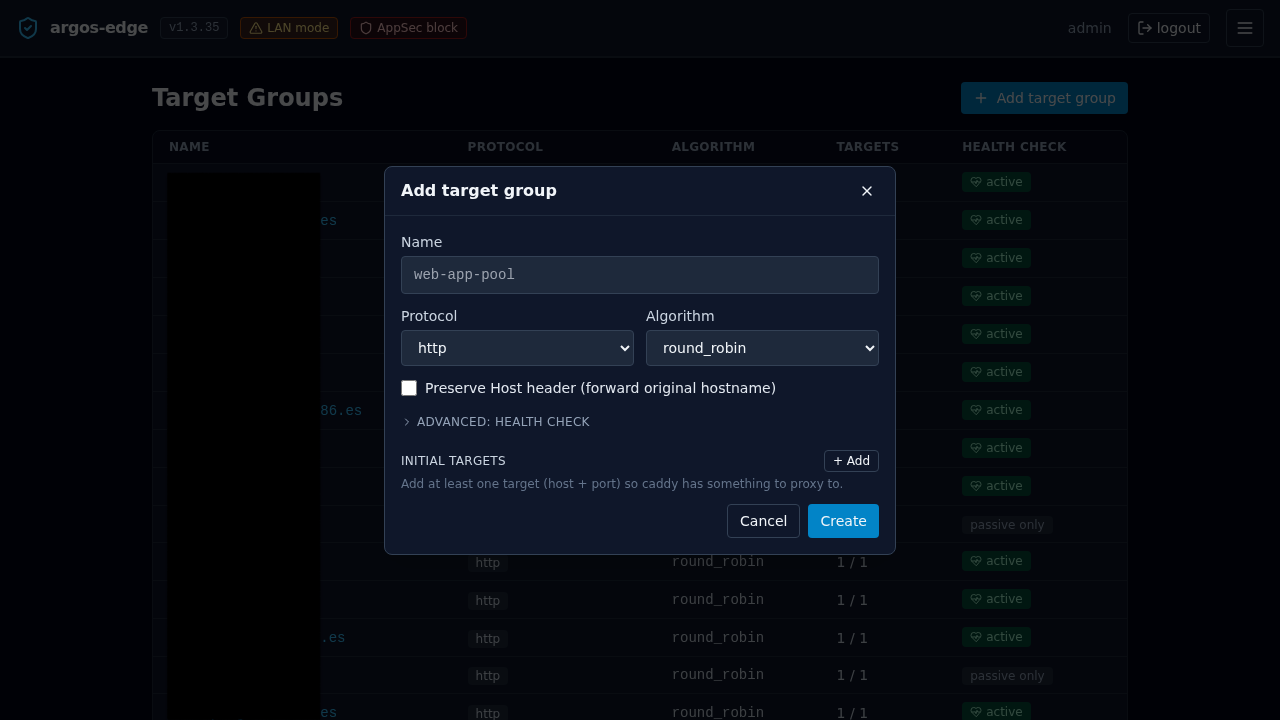Screen dimensions: 1280x720
Task: Enable the Preserve Host header checkbox
Action: (x=409, y=388)
